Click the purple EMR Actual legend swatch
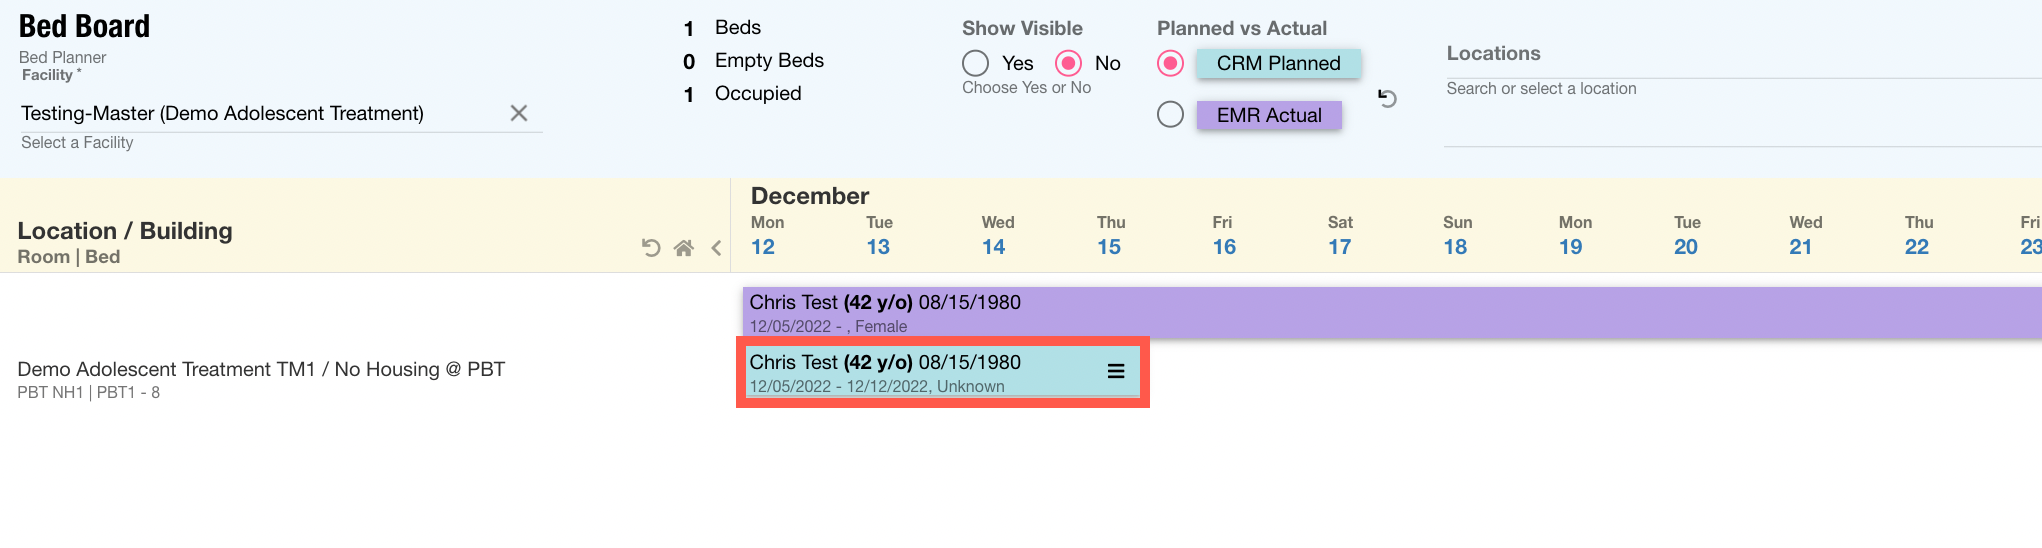2042x548 pixels. pyautogui.click(x=1269, y=115)
